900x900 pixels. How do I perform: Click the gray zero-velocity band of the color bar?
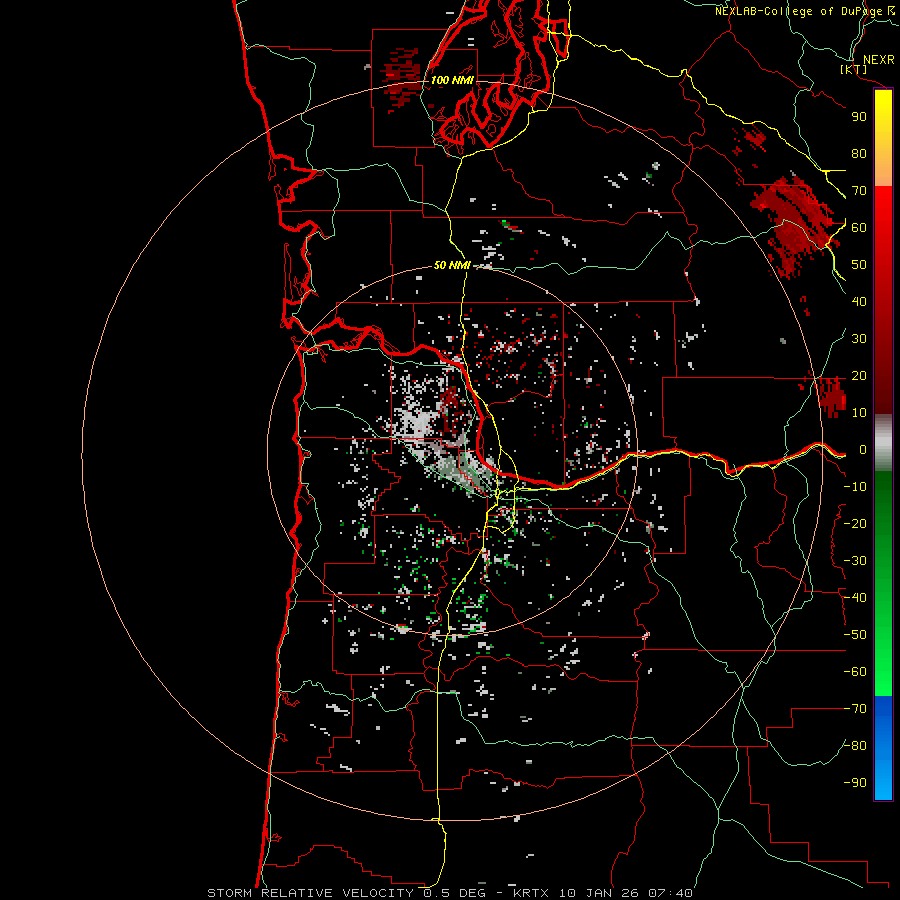click(x=883, y=443)
